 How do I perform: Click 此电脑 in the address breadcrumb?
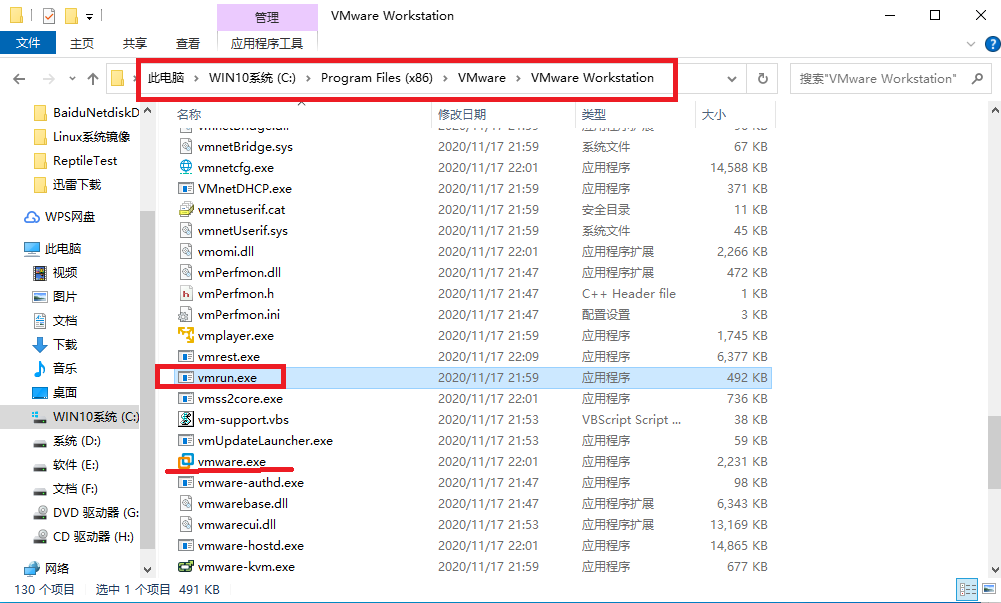pos(166,78)
